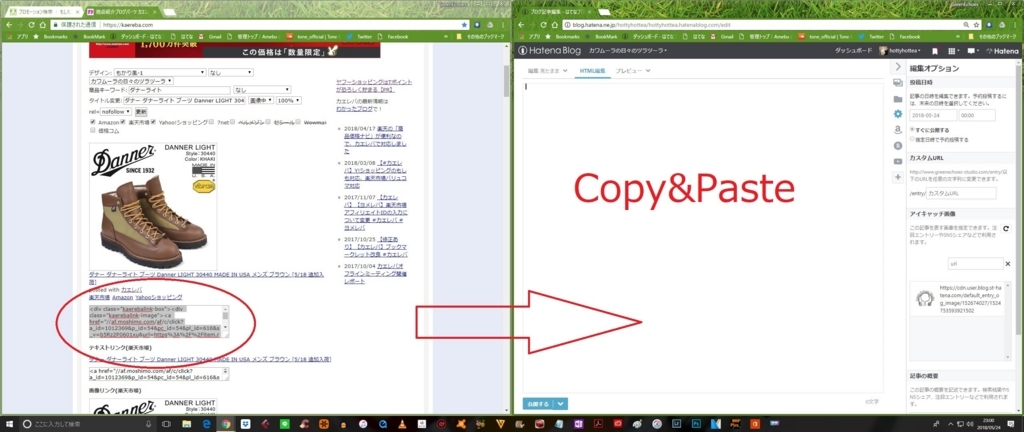Open the notifications speech bubble icon in Hatena header
Image resolution: width=1024 pixels, height=432 pixels.
(972, 50)
